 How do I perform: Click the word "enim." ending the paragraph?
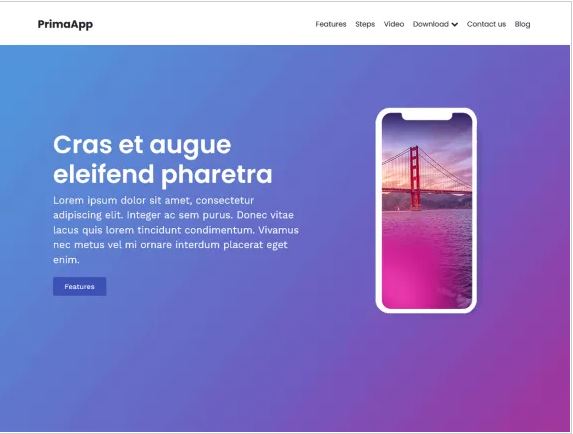pos(66,260)
